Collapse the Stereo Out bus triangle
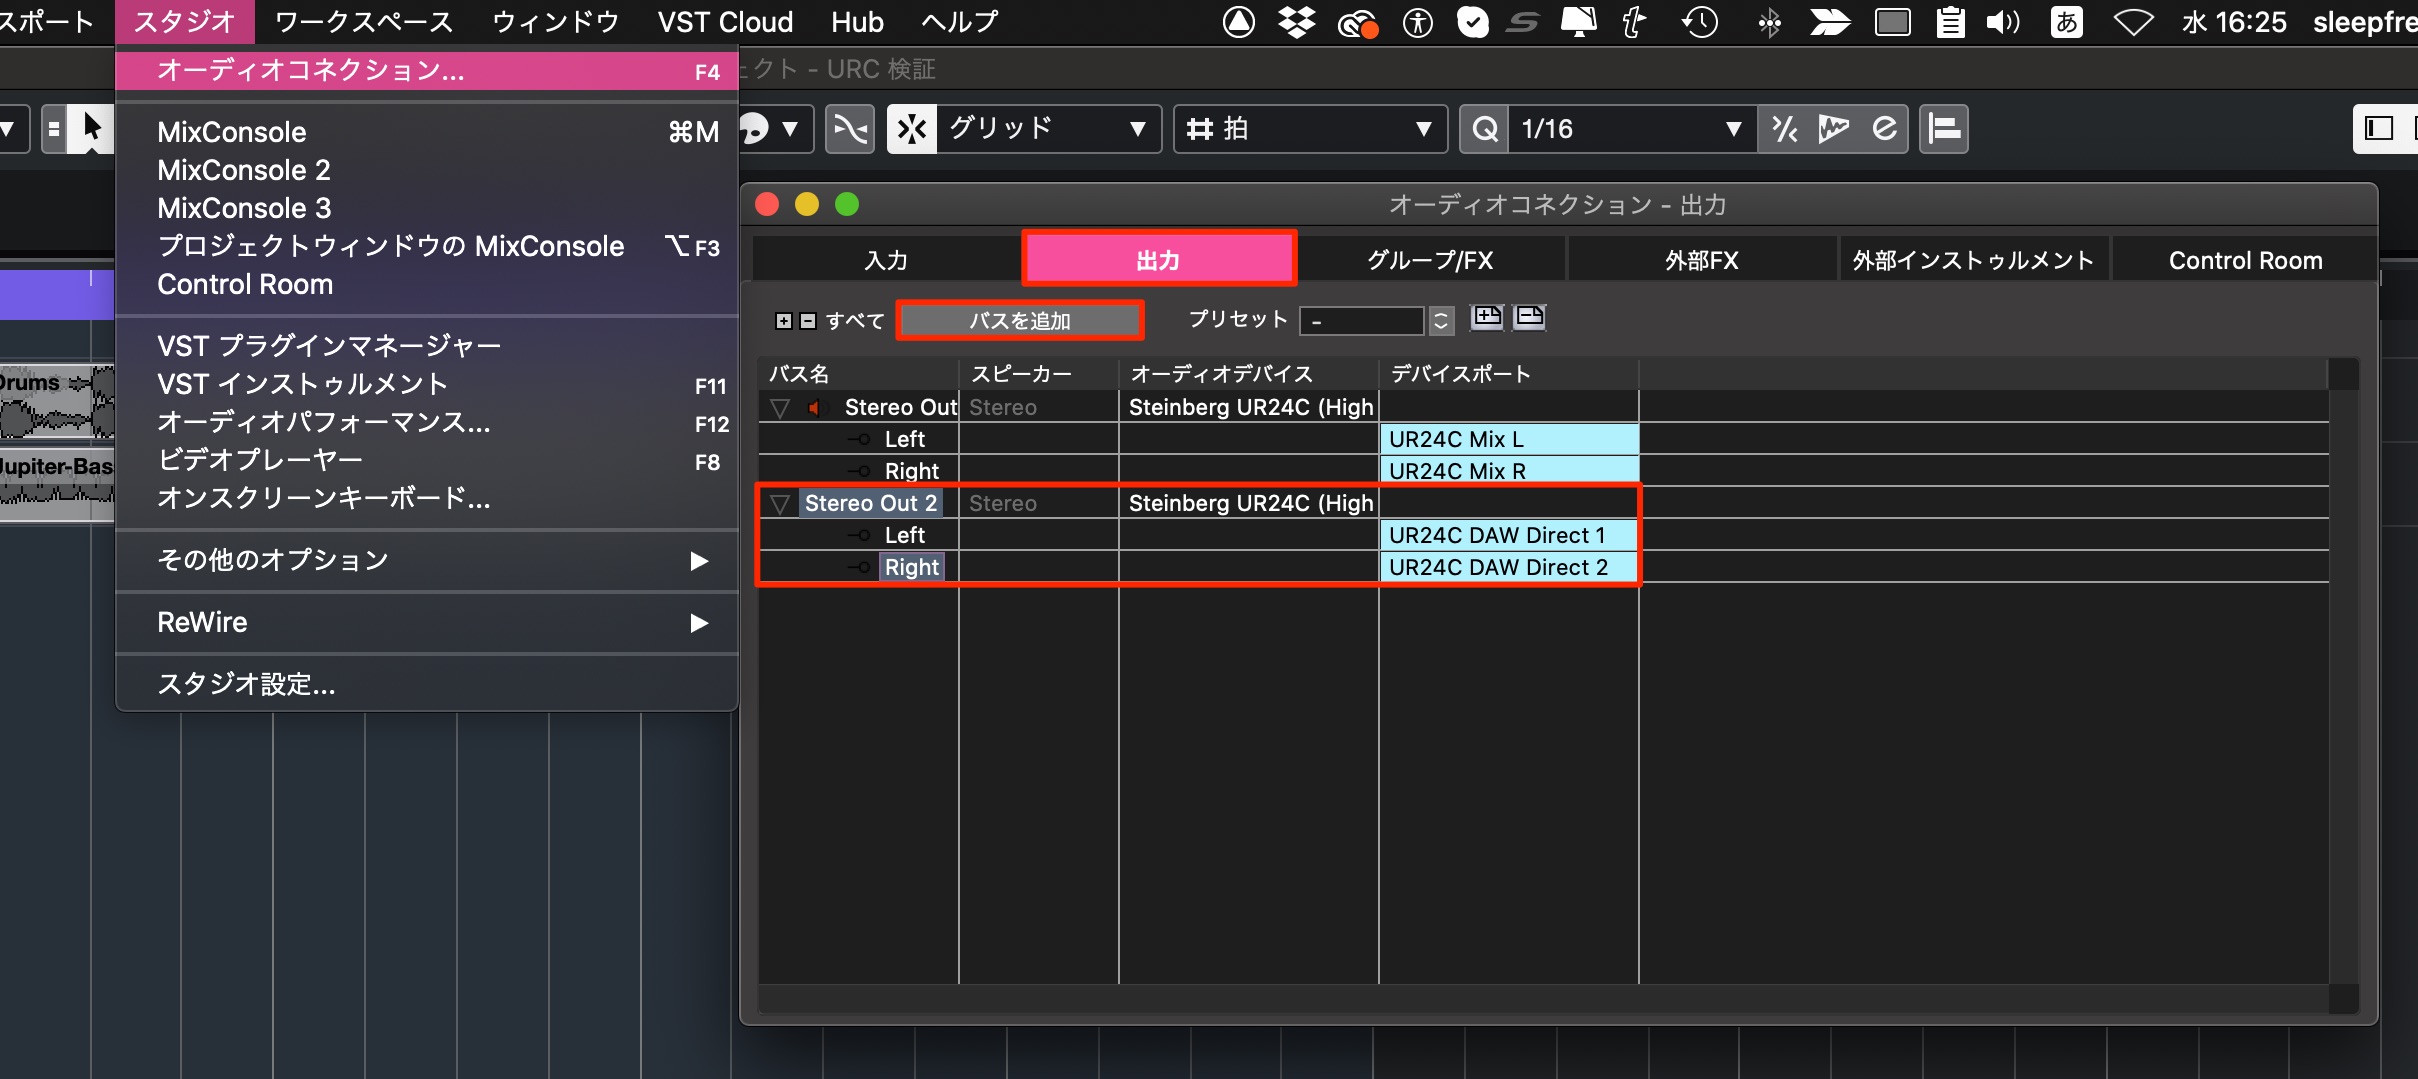The width and height of the screenshot is (2418, 1079). (780, 407)
